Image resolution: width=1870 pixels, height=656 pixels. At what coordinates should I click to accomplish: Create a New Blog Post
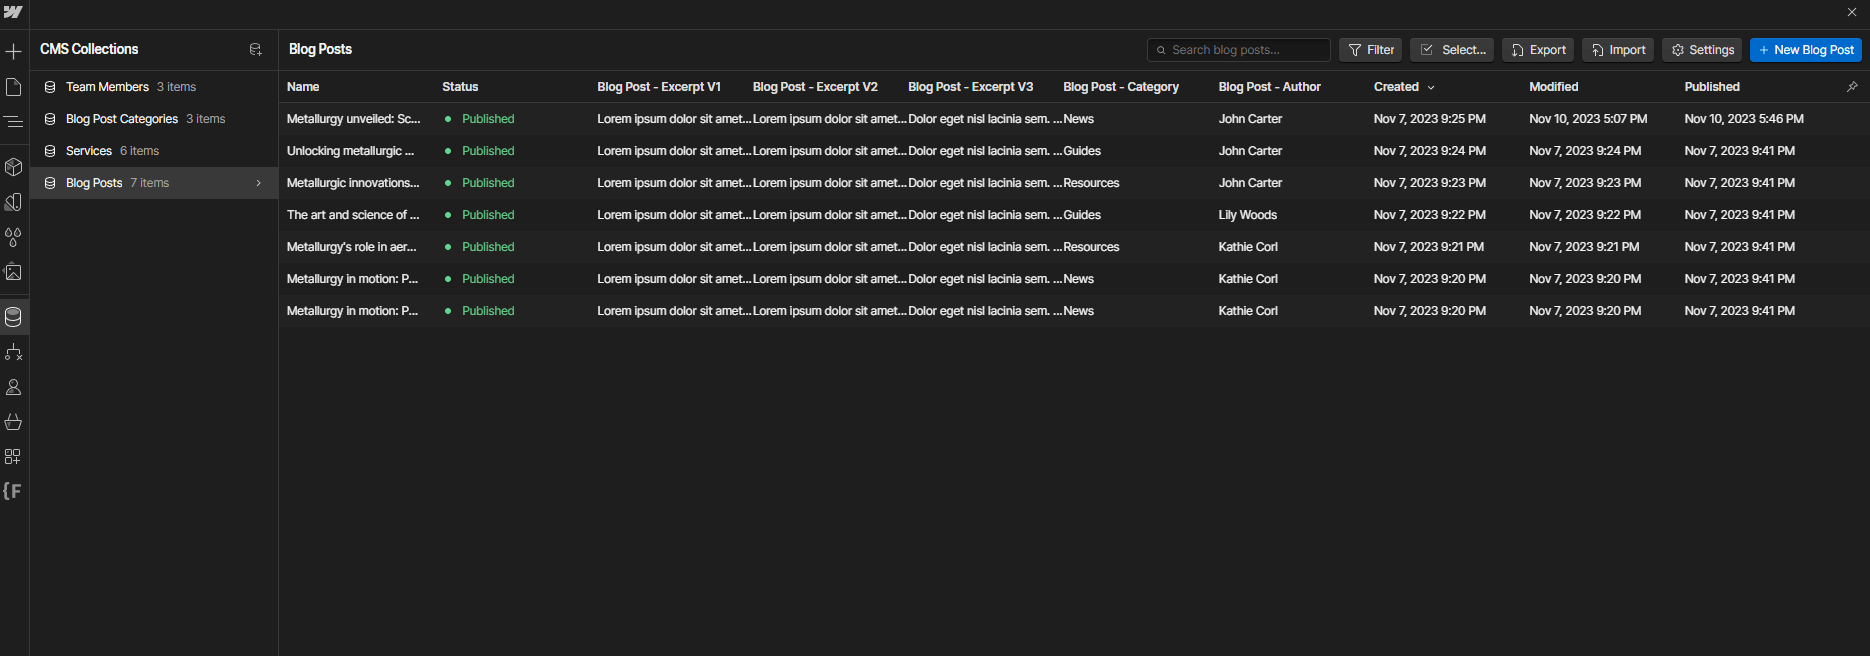(x=1806, y=50)
